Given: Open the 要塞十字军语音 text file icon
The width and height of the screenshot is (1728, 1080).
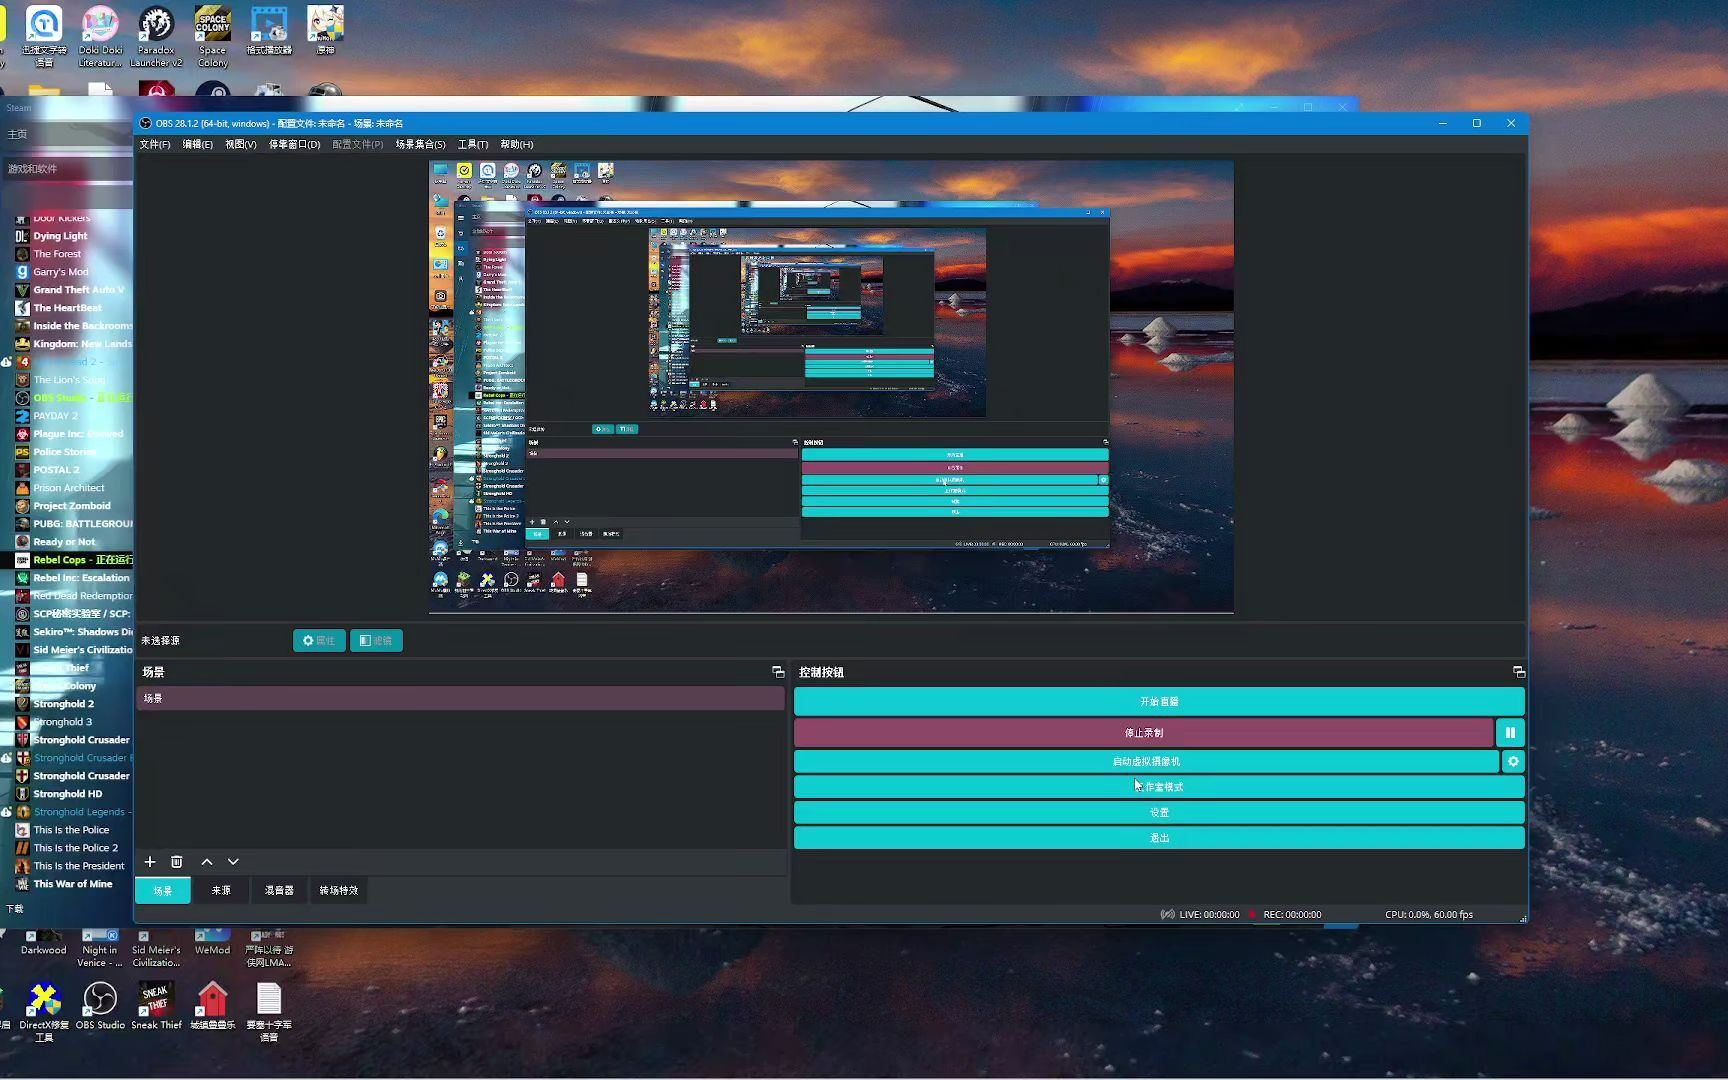Looking at the screenshot, I should coord(269,1012).
